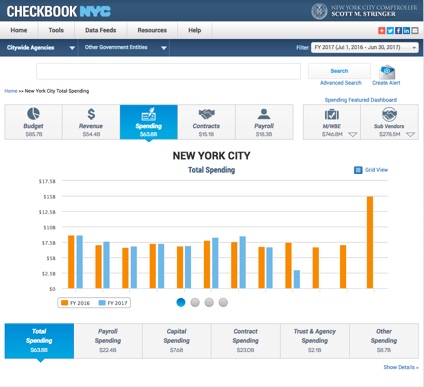Select the third chart carousel dot
Viewport: 424px width, 387px height.
click(x=209, y=302)
